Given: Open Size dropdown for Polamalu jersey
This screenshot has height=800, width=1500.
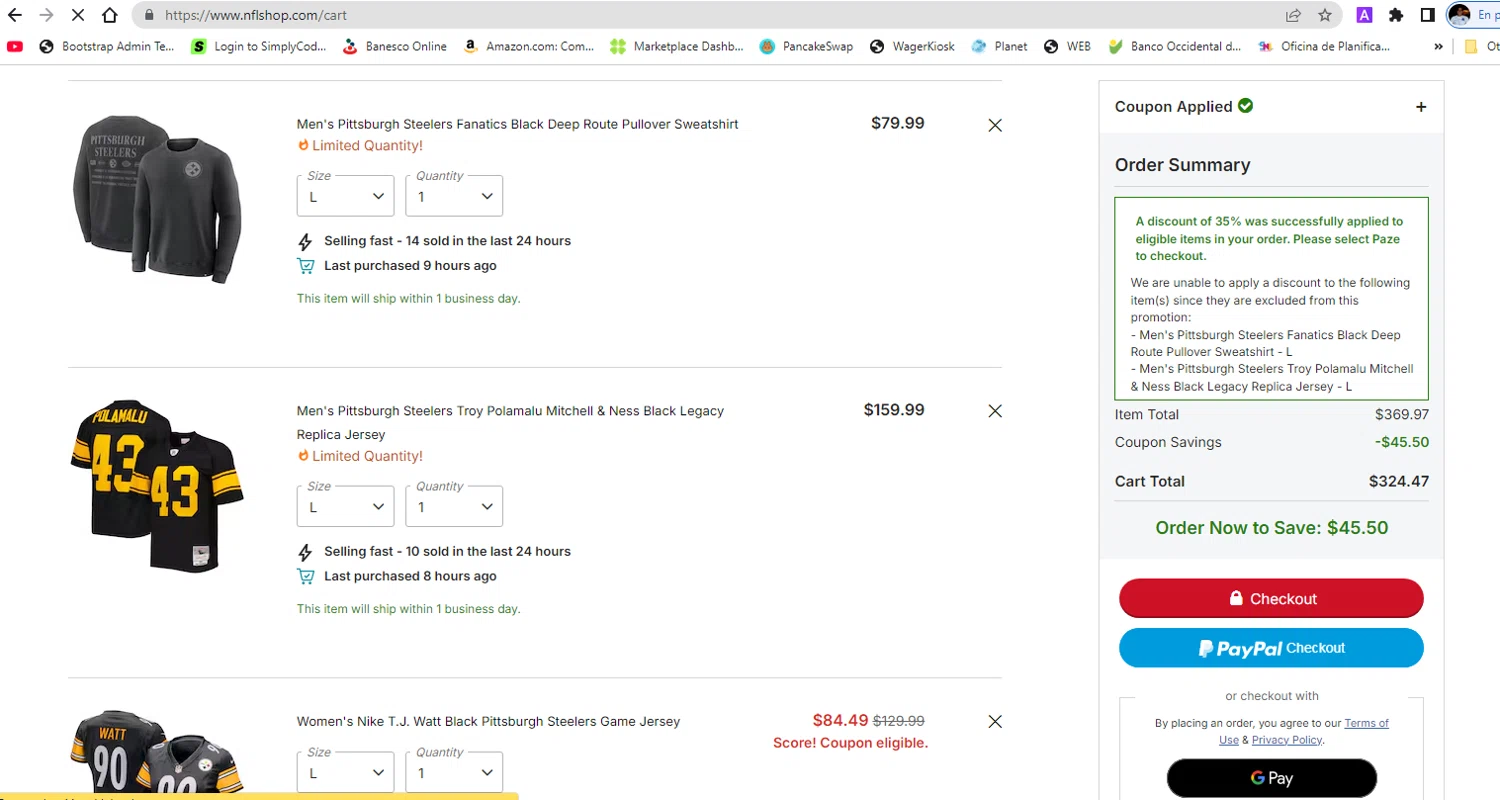Looking at the screenshot, I should (x=345, y=506).
